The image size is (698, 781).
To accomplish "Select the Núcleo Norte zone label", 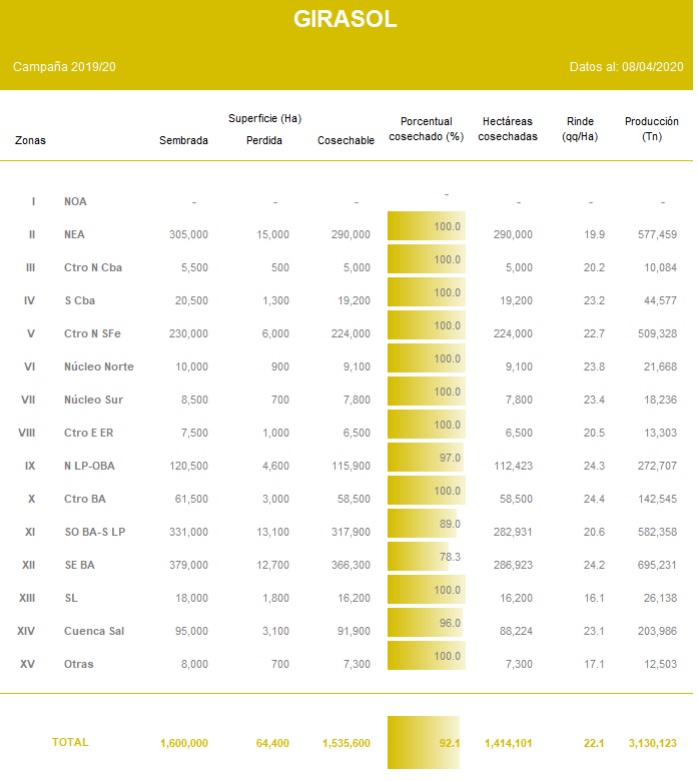I will pos(98,366).
